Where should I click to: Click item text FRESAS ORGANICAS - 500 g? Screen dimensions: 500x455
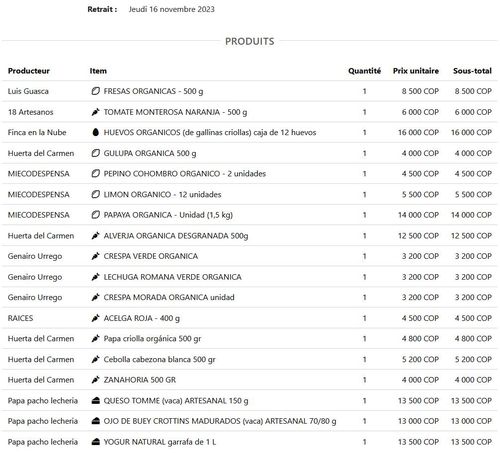coord(153,91)
